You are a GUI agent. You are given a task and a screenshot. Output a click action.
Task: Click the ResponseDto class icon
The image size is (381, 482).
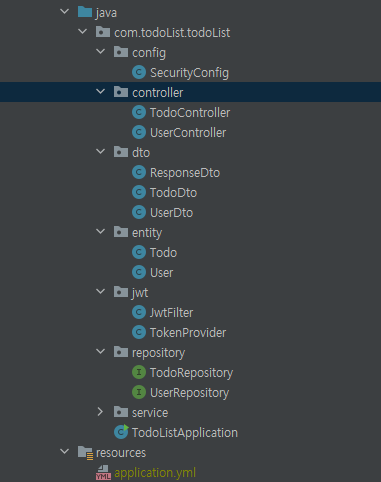139,172
